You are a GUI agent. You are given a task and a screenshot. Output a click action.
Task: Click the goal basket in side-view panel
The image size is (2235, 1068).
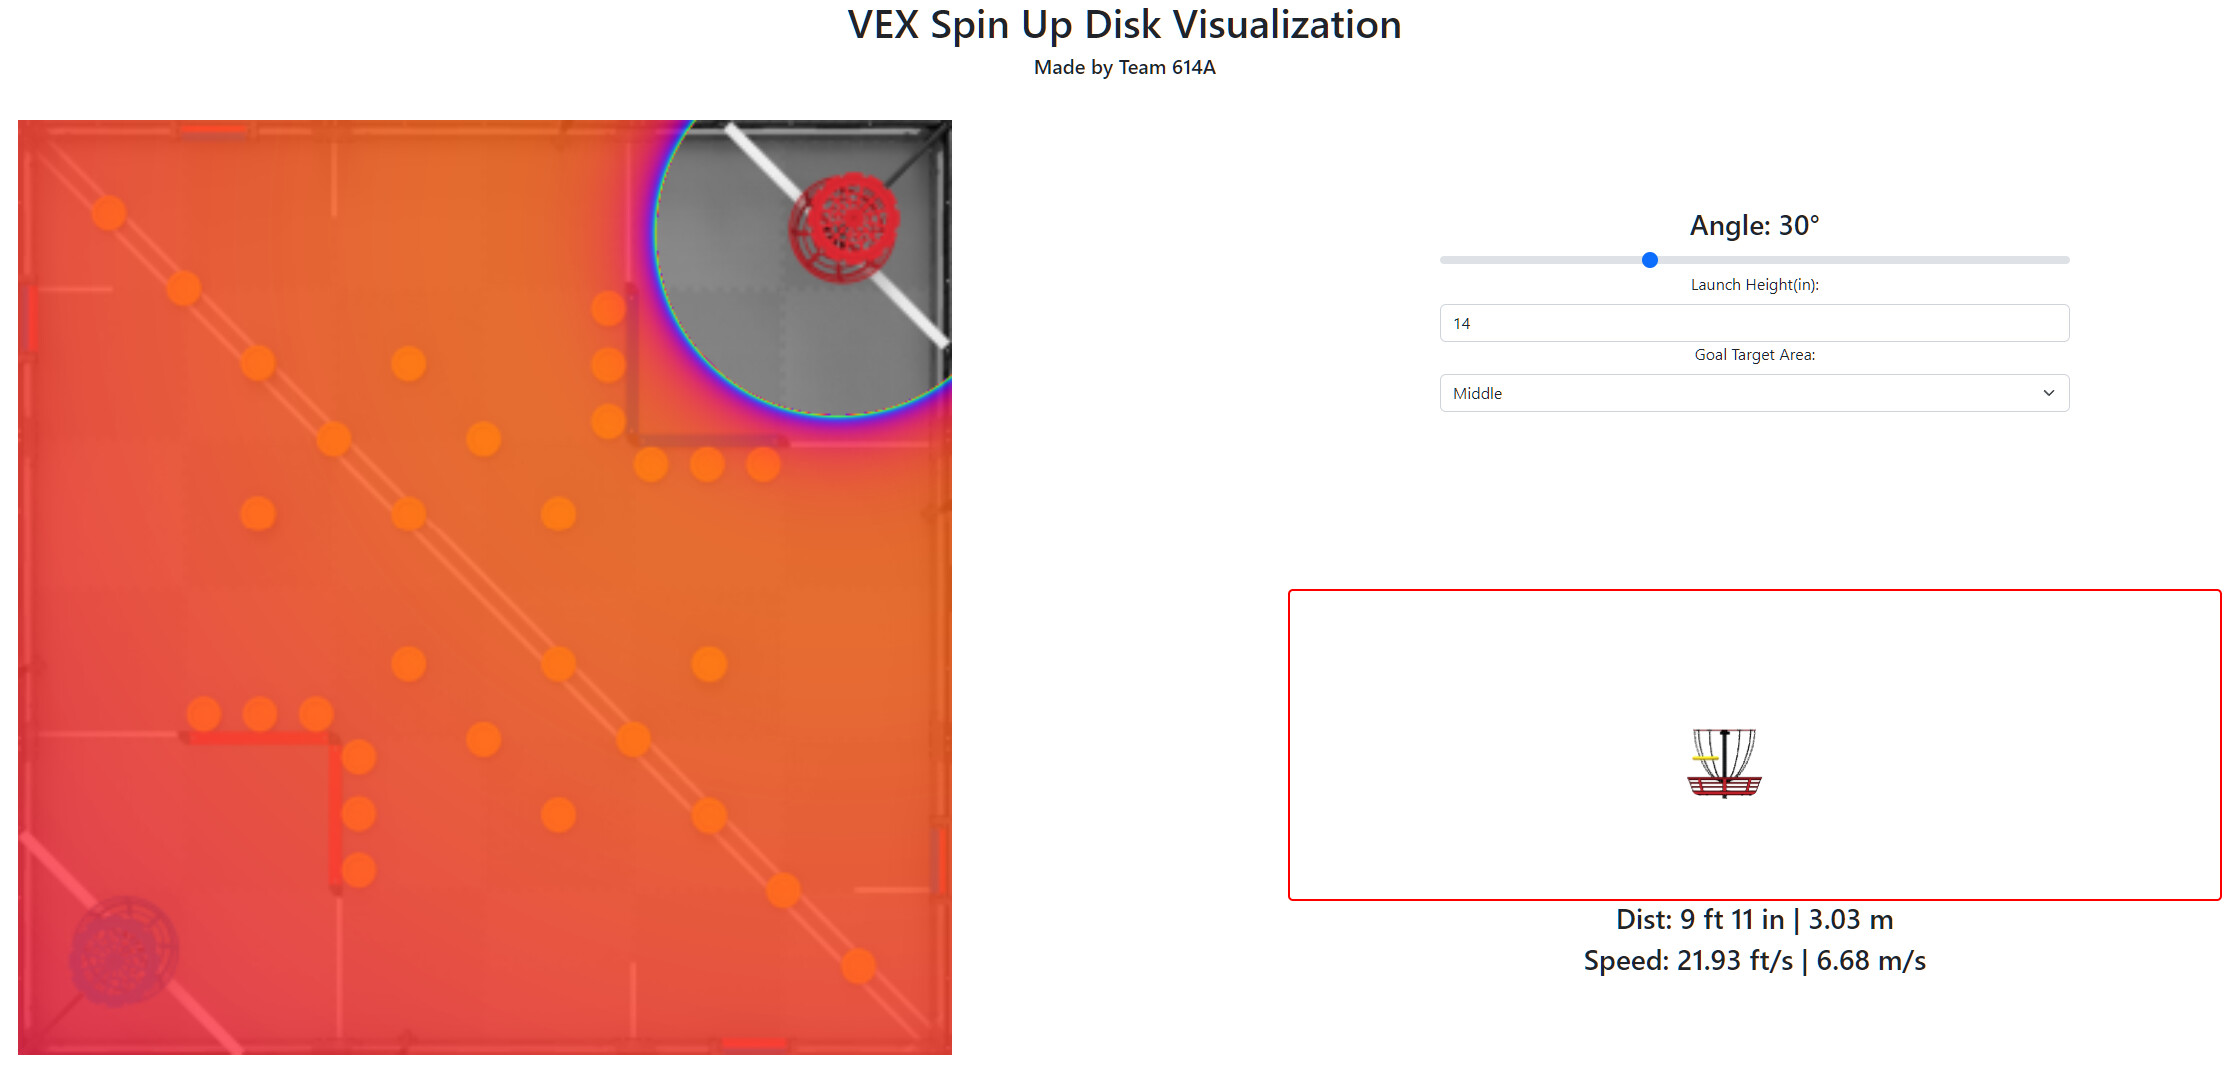[x=1724, y=763]
